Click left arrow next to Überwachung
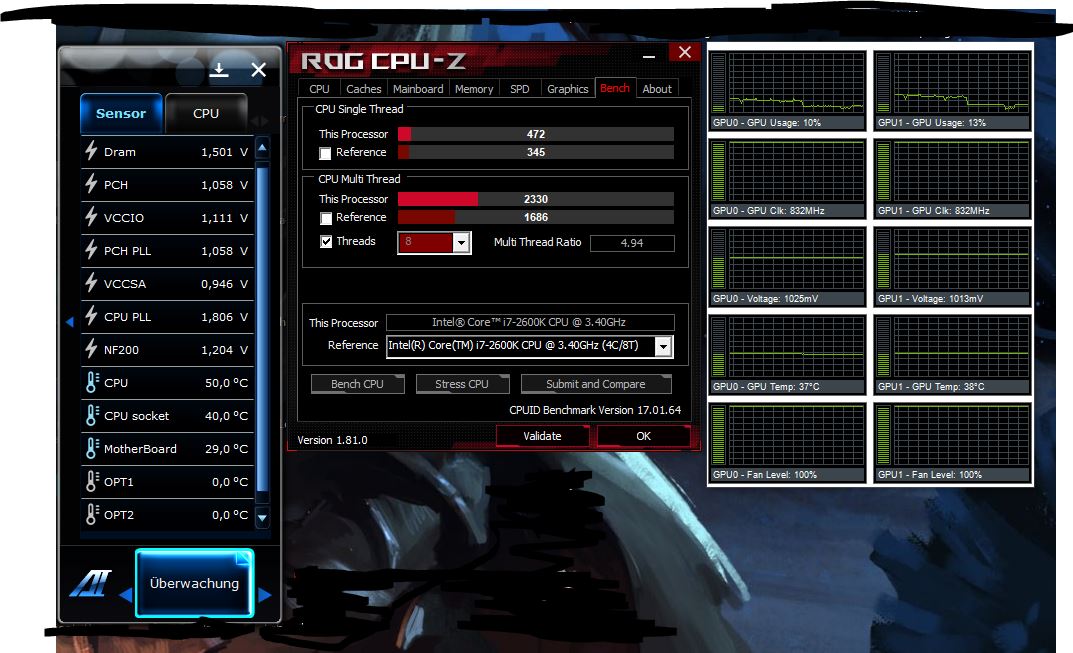This screenshot has height=653, width=1073. tap(126, 595)
